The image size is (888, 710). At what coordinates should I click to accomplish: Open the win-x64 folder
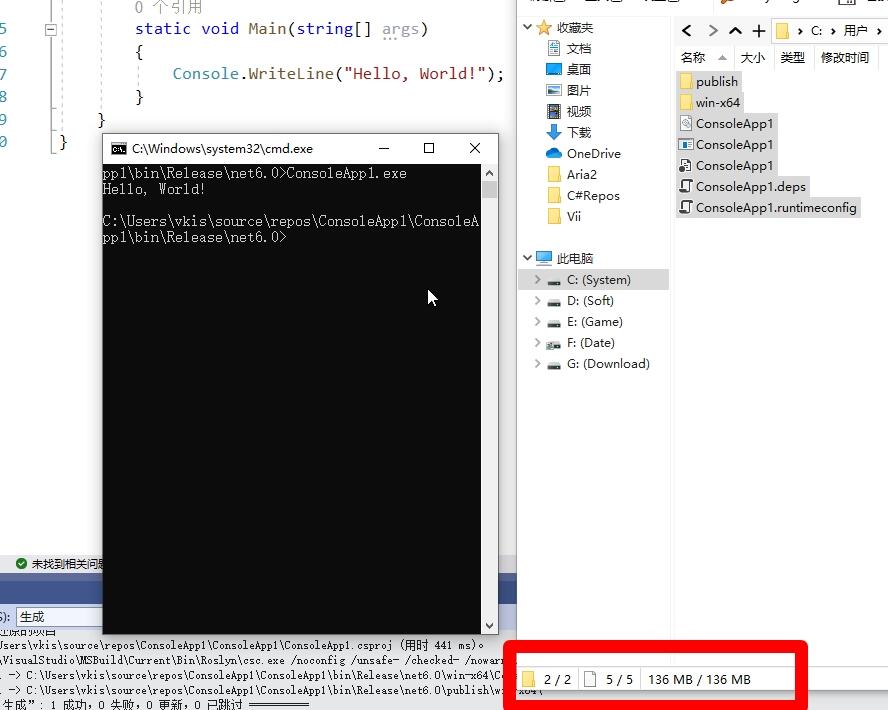pyautogui.click(x=717, y=102)
